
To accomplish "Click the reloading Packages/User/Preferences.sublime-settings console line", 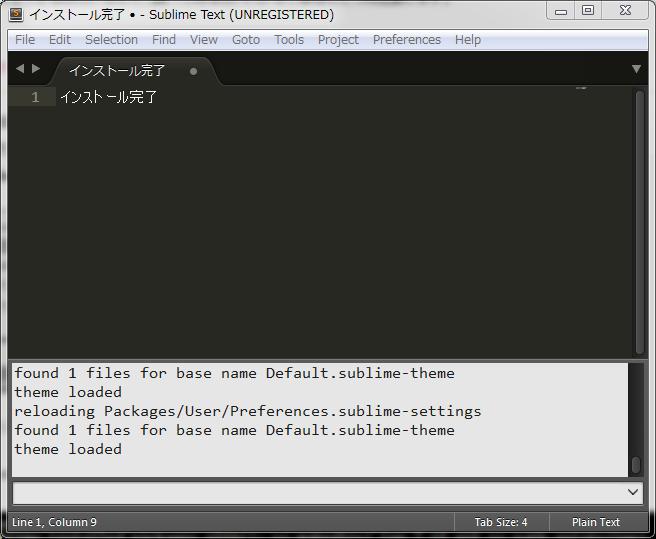I will coord(248,411).
